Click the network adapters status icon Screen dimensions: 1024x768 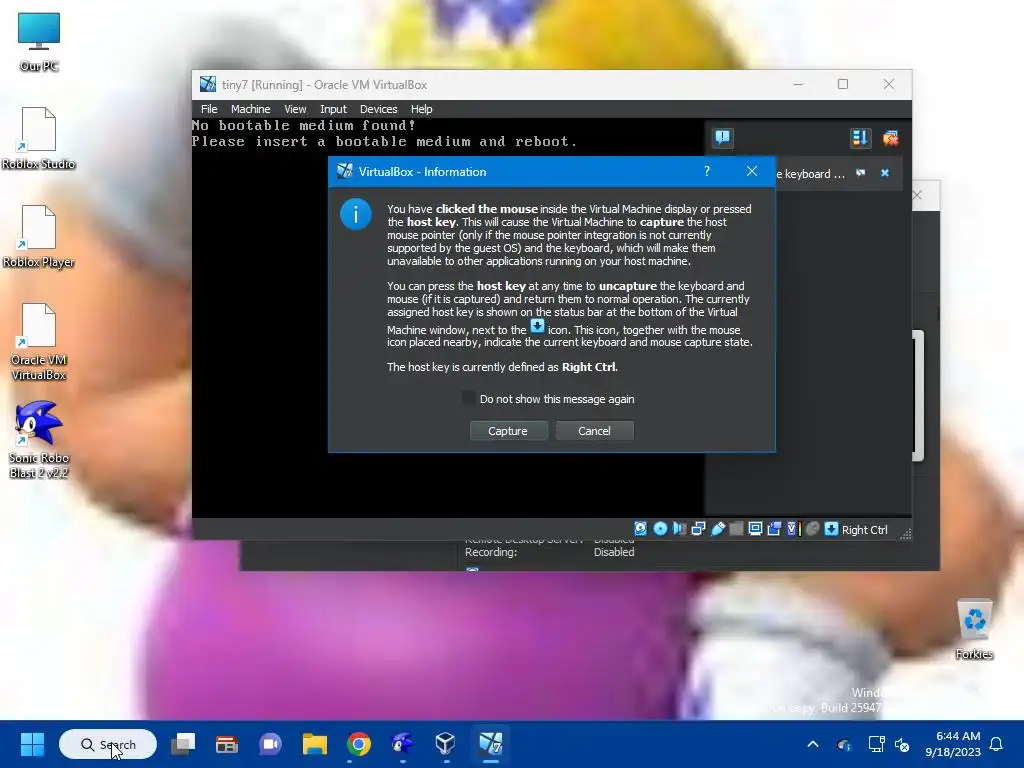point(698,529)
